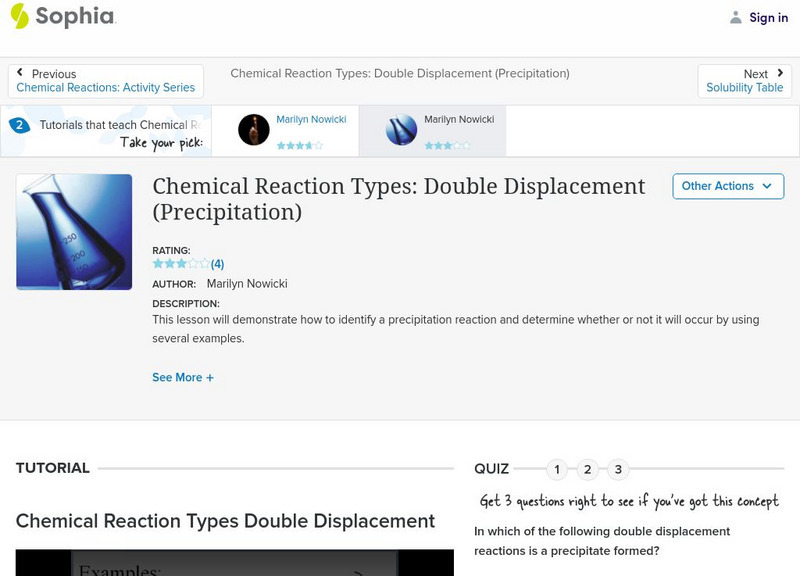Click the flask image next to the tutorial title
Image resolution: width=800 pixels, height=576 pixels.
(72, 231)
